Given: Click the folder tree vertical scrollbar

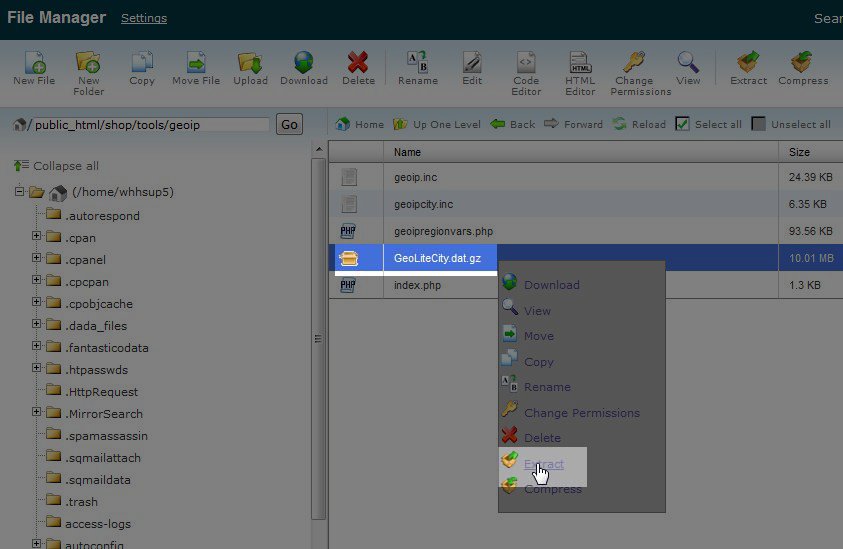Looking at the screenshot, I should tap(319, 340).
